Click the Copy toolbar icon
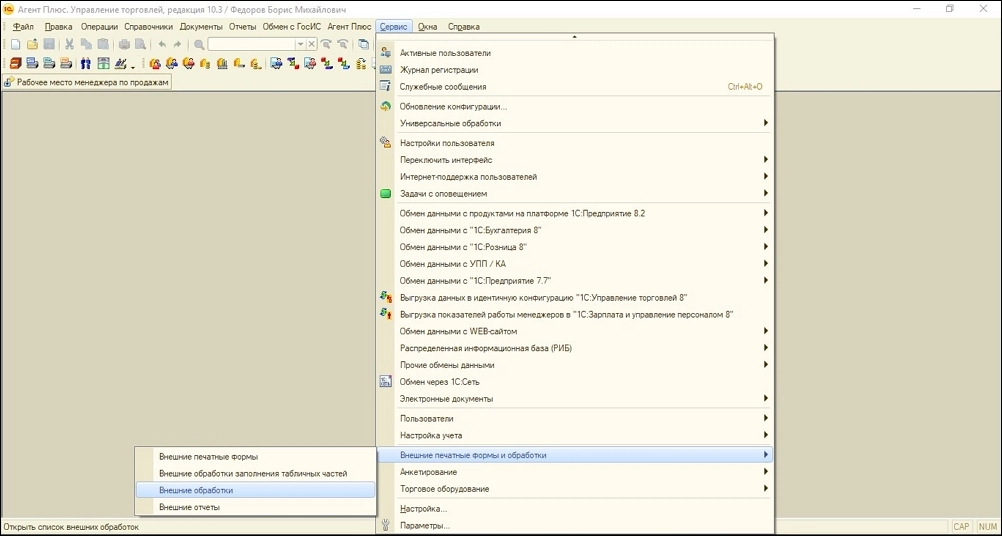The height and width of the screenshot is (536, 1002). 86,45
